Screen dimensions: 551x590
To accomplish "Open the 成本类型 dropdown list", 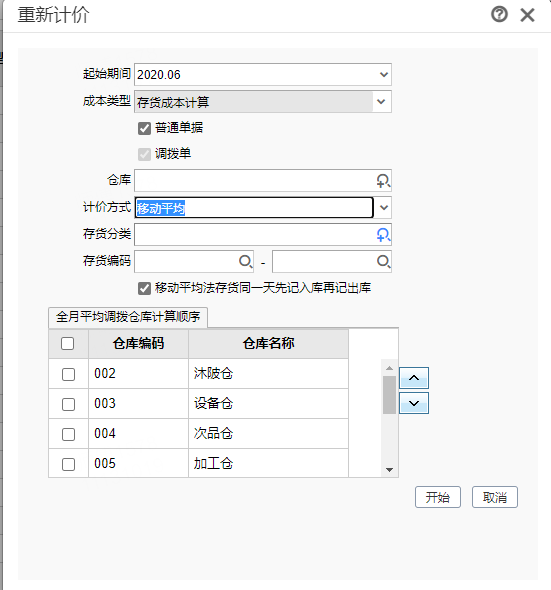I will coord(381,102).
